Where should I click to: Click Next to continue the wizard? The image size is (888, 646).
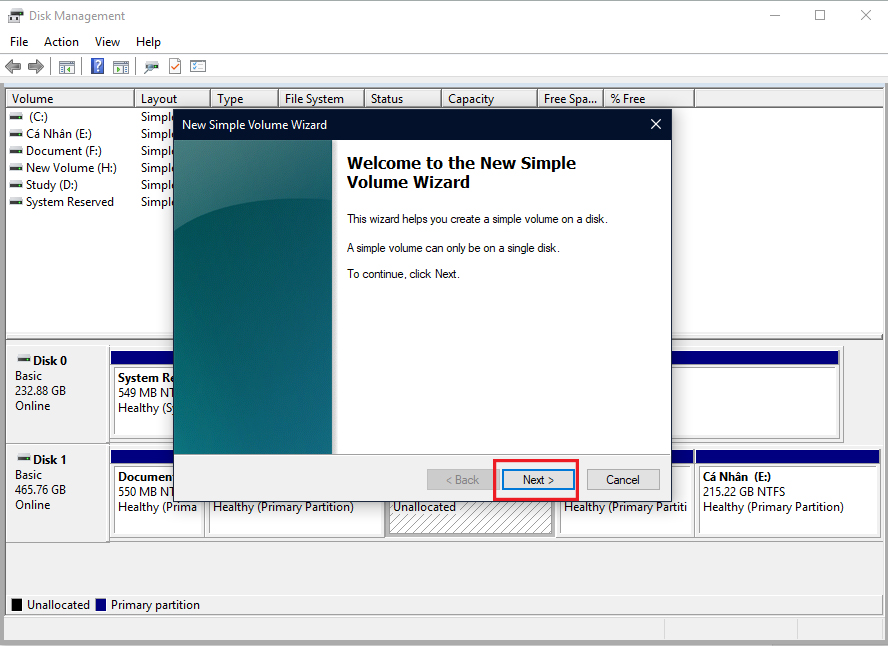[x=538, y=480]
